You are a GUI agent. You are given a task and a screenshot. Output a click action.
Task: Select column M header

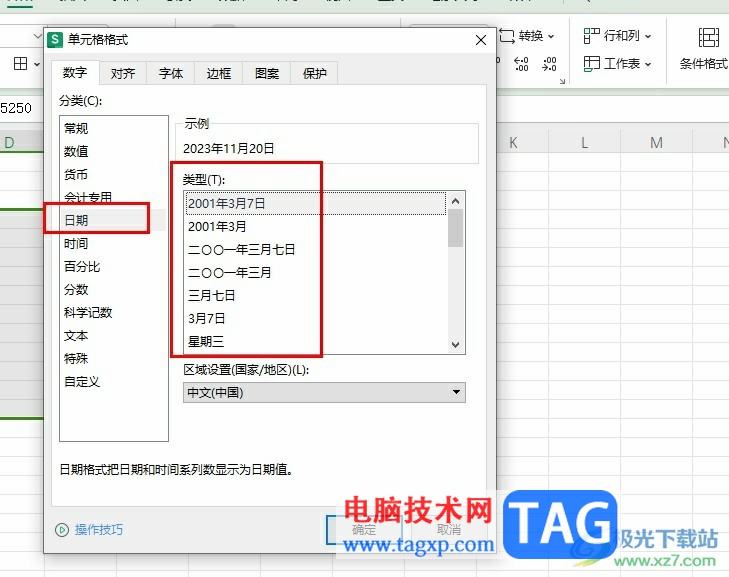pos(656,143)
